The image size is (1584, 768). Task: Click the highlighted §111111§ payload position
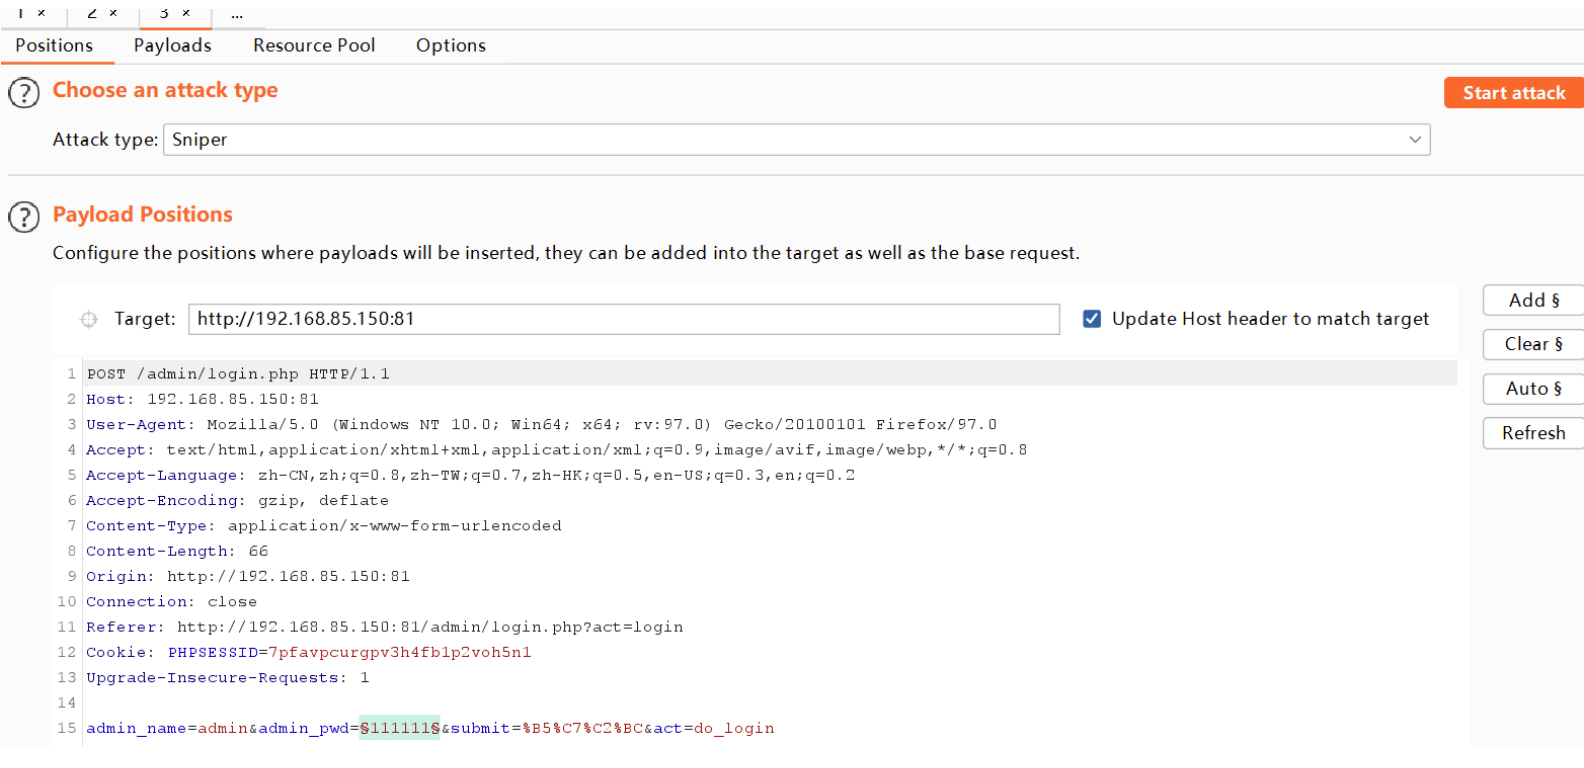click(400, 728)
